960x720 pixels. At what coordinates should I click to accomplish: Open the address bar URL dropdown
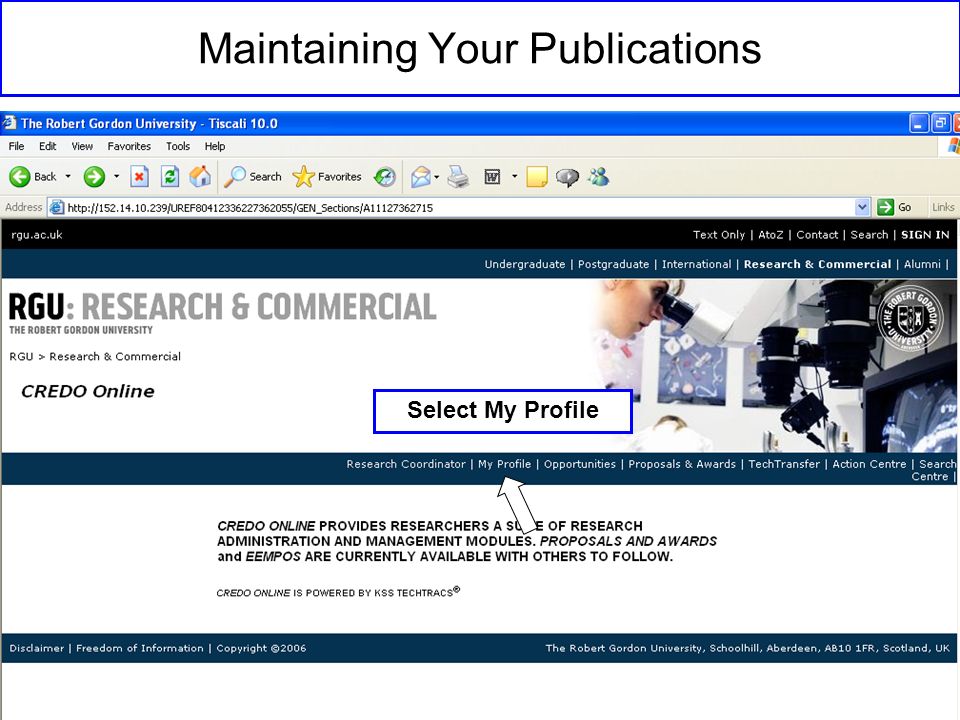(862, 208)
